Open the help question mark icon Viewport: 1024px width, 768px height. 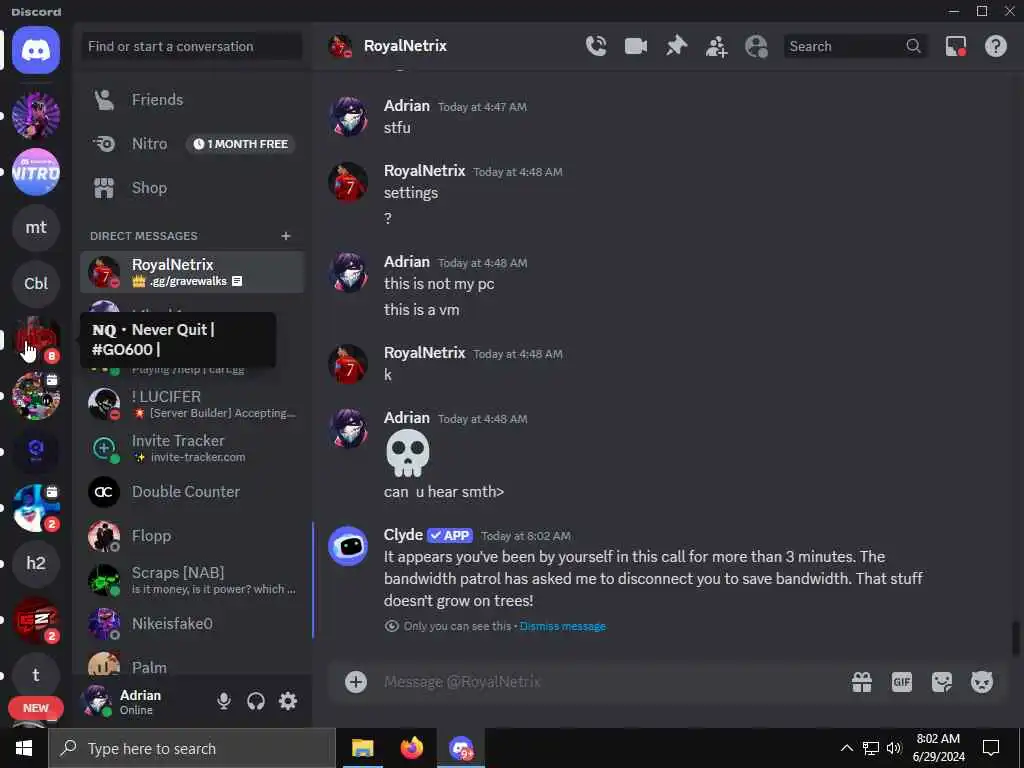tap(995, 46)
